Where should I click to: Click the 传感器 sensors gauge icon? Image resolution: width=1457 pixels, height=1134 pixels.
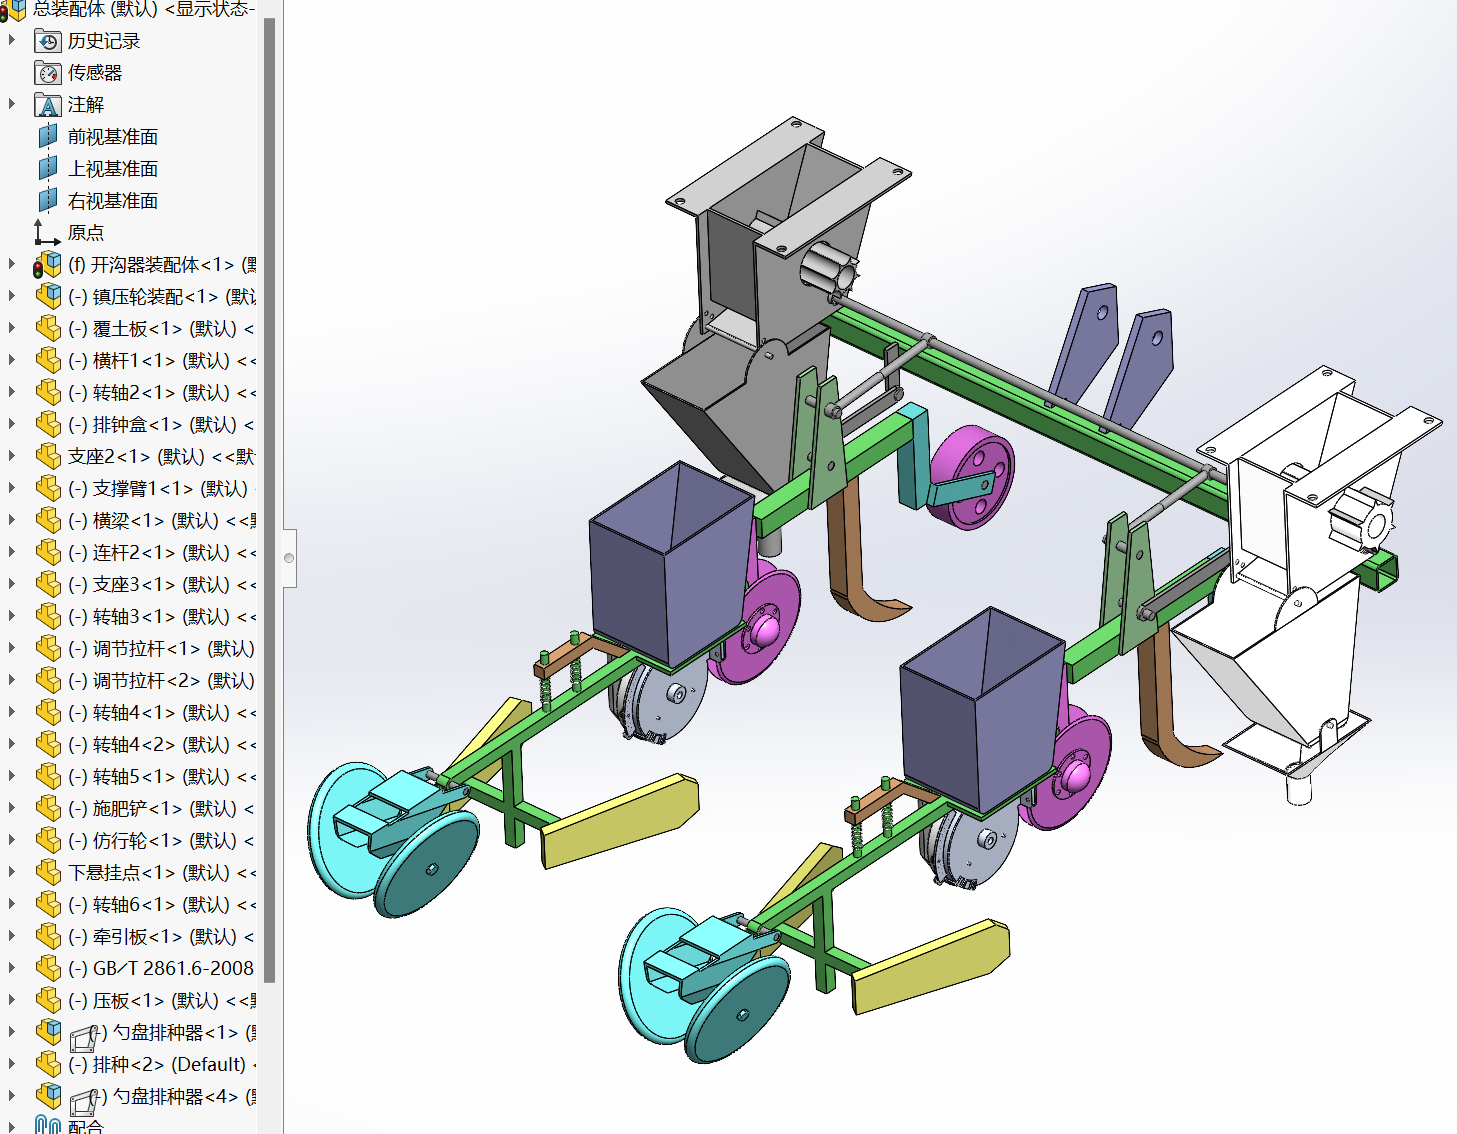[47, 73]
